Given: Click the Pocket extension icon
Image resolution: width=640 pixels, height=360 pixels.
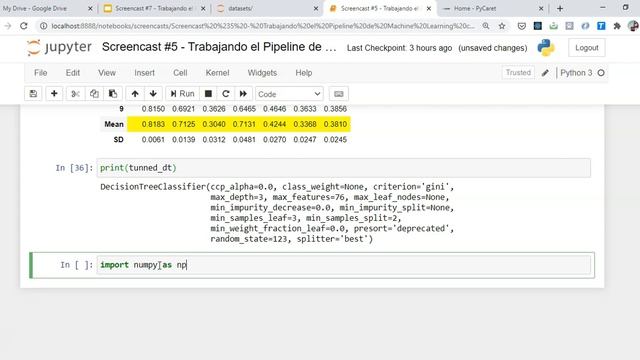Looking at the screenshot, I should click(x=522, y=26).
